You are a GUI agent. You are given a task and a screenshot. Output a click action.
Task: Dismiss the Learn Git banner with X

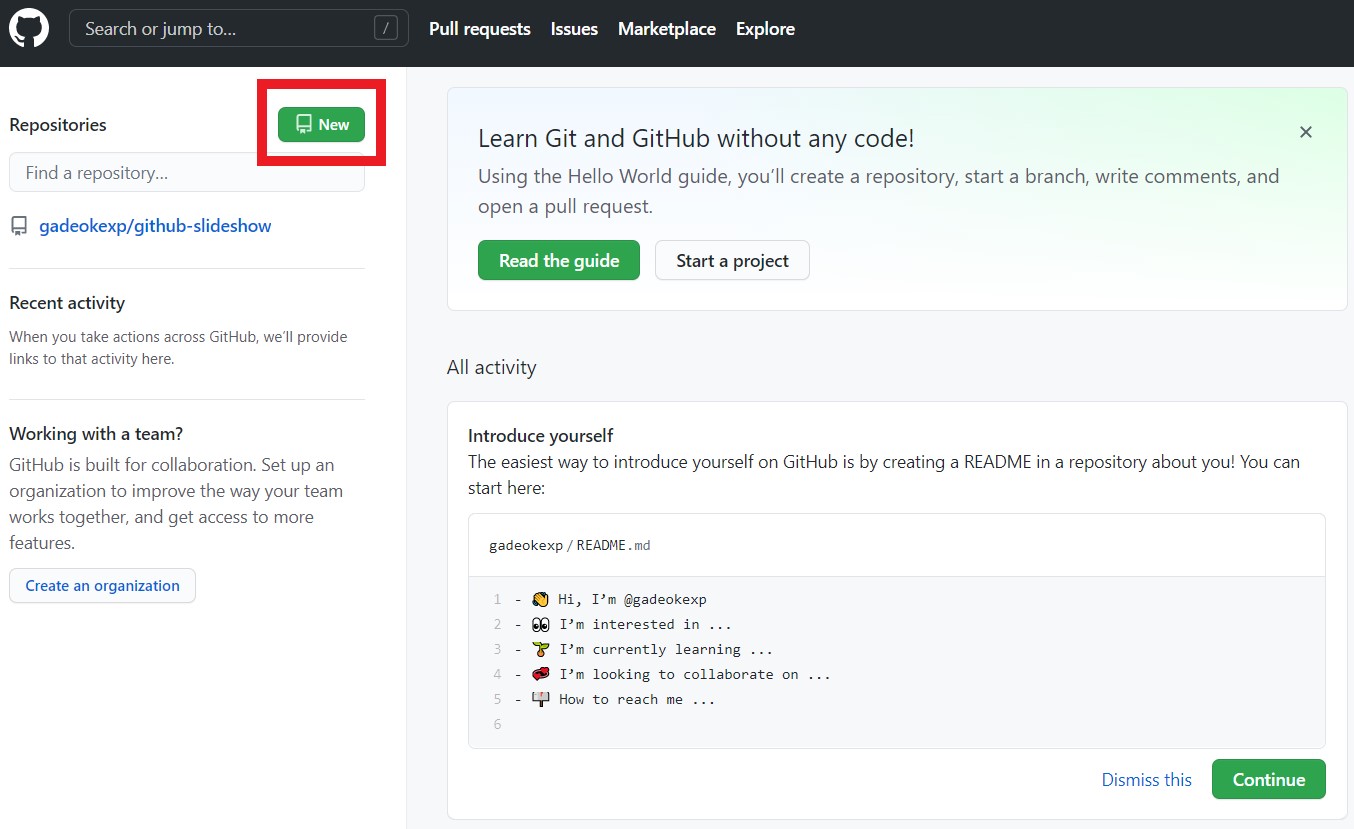click(1305, 132)
